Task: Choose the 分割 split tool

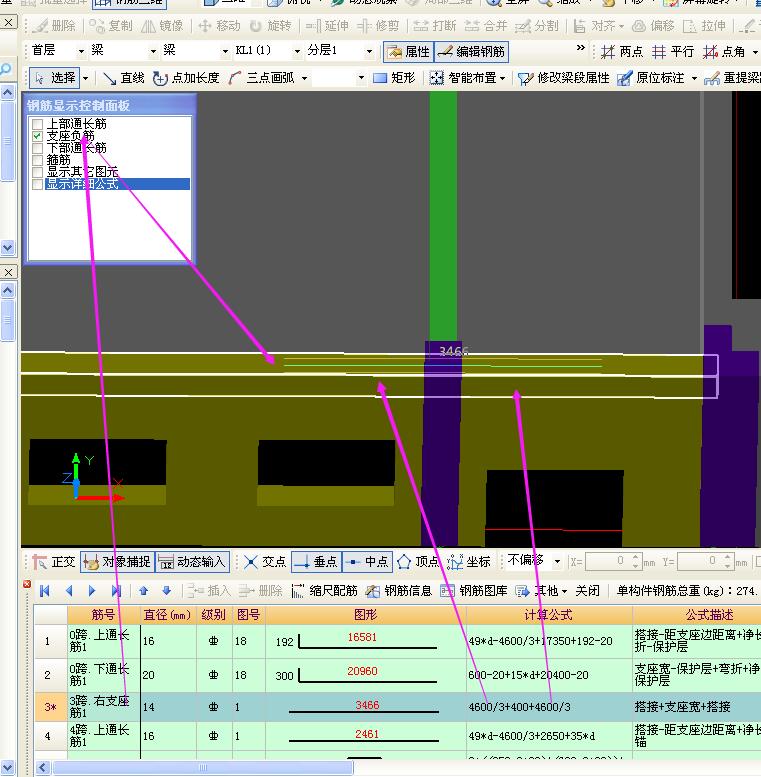Action: click(537, 25)
